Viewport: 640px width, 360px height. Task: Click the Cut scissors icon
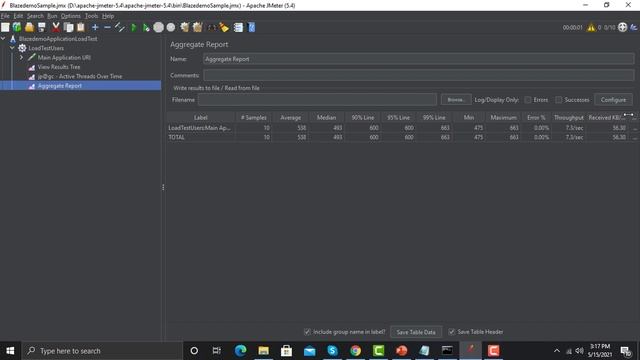tap(56, 27)
